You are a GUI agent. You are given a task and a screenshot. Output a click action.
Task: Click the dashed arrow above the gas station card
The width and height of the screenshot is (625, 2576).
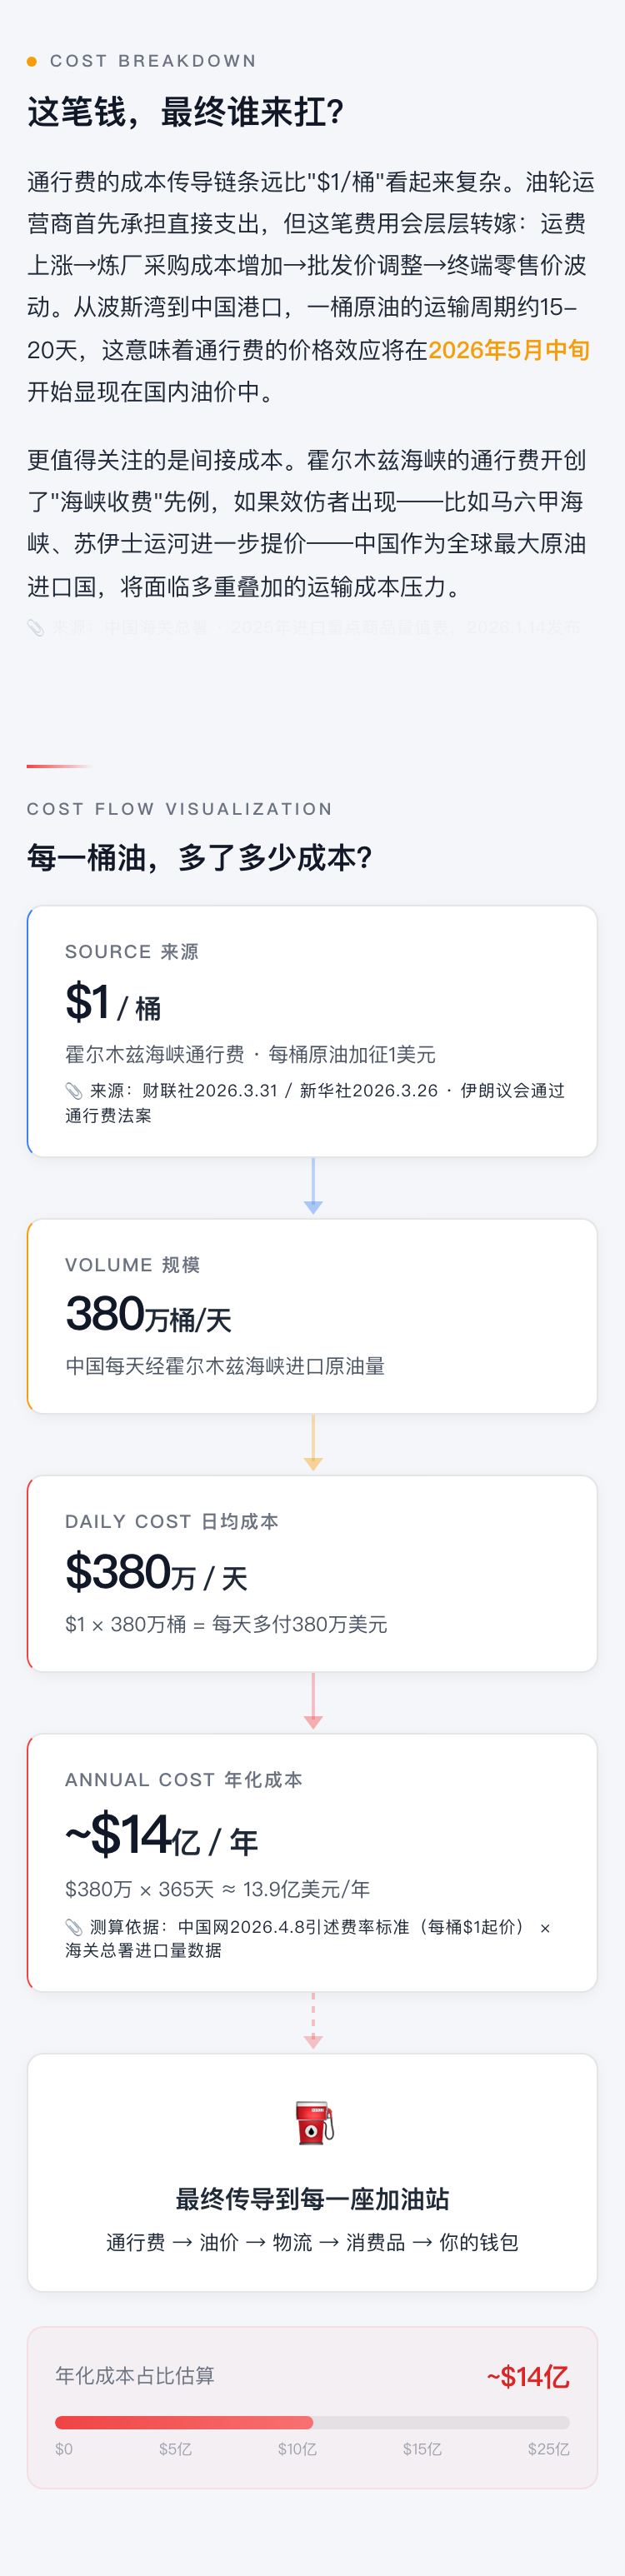point(313,2020)
